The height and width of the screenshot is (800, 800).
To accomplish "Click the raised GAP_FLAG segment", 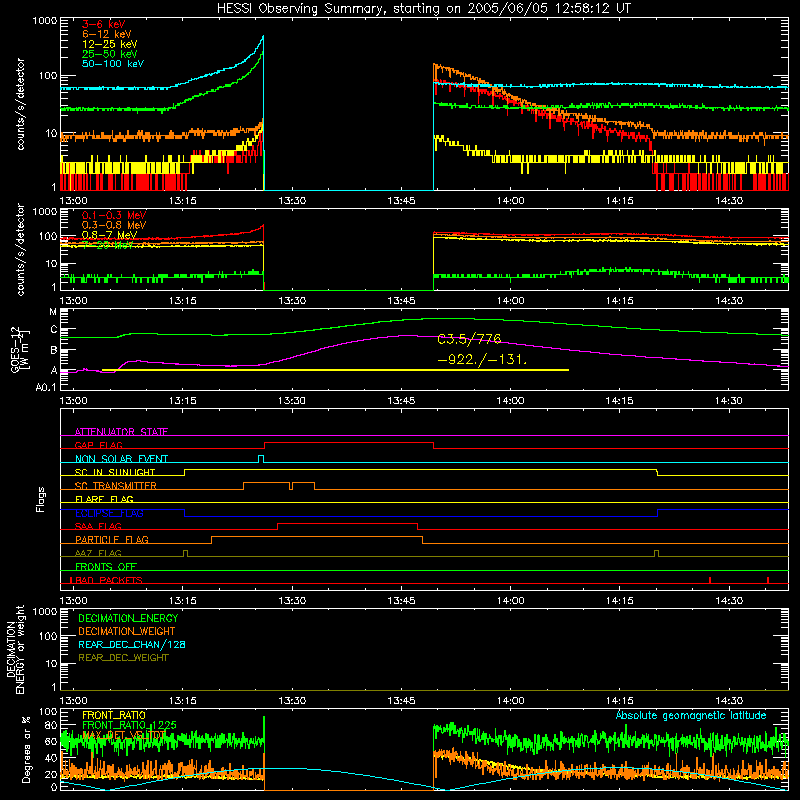I will point(349,443).
